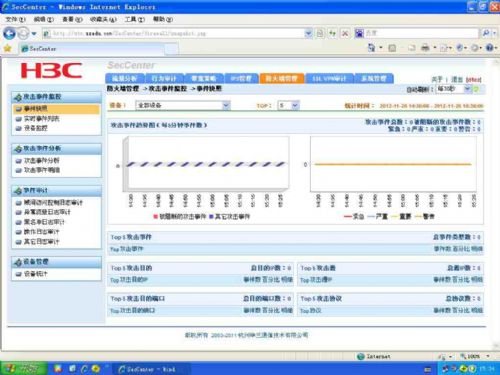Click the blue 其它攻击事件 legend swatch

click(x=211, y=217)
